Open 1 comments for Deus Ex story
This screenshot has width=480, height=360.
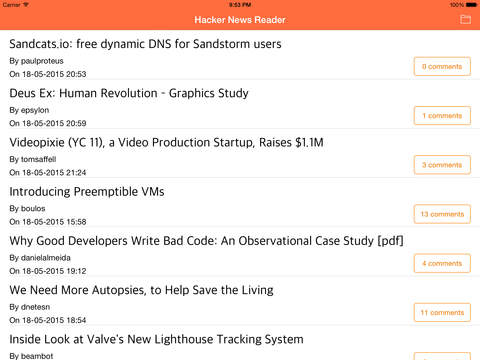pyautogui.click(x=442, y=116)
